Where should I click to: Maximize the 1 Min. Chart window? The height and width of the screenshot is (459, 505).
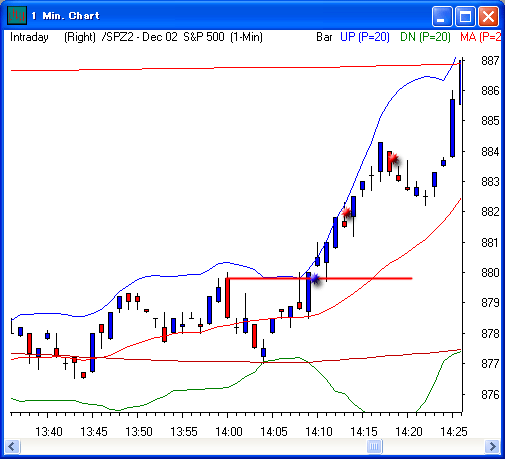pos(465,16)
